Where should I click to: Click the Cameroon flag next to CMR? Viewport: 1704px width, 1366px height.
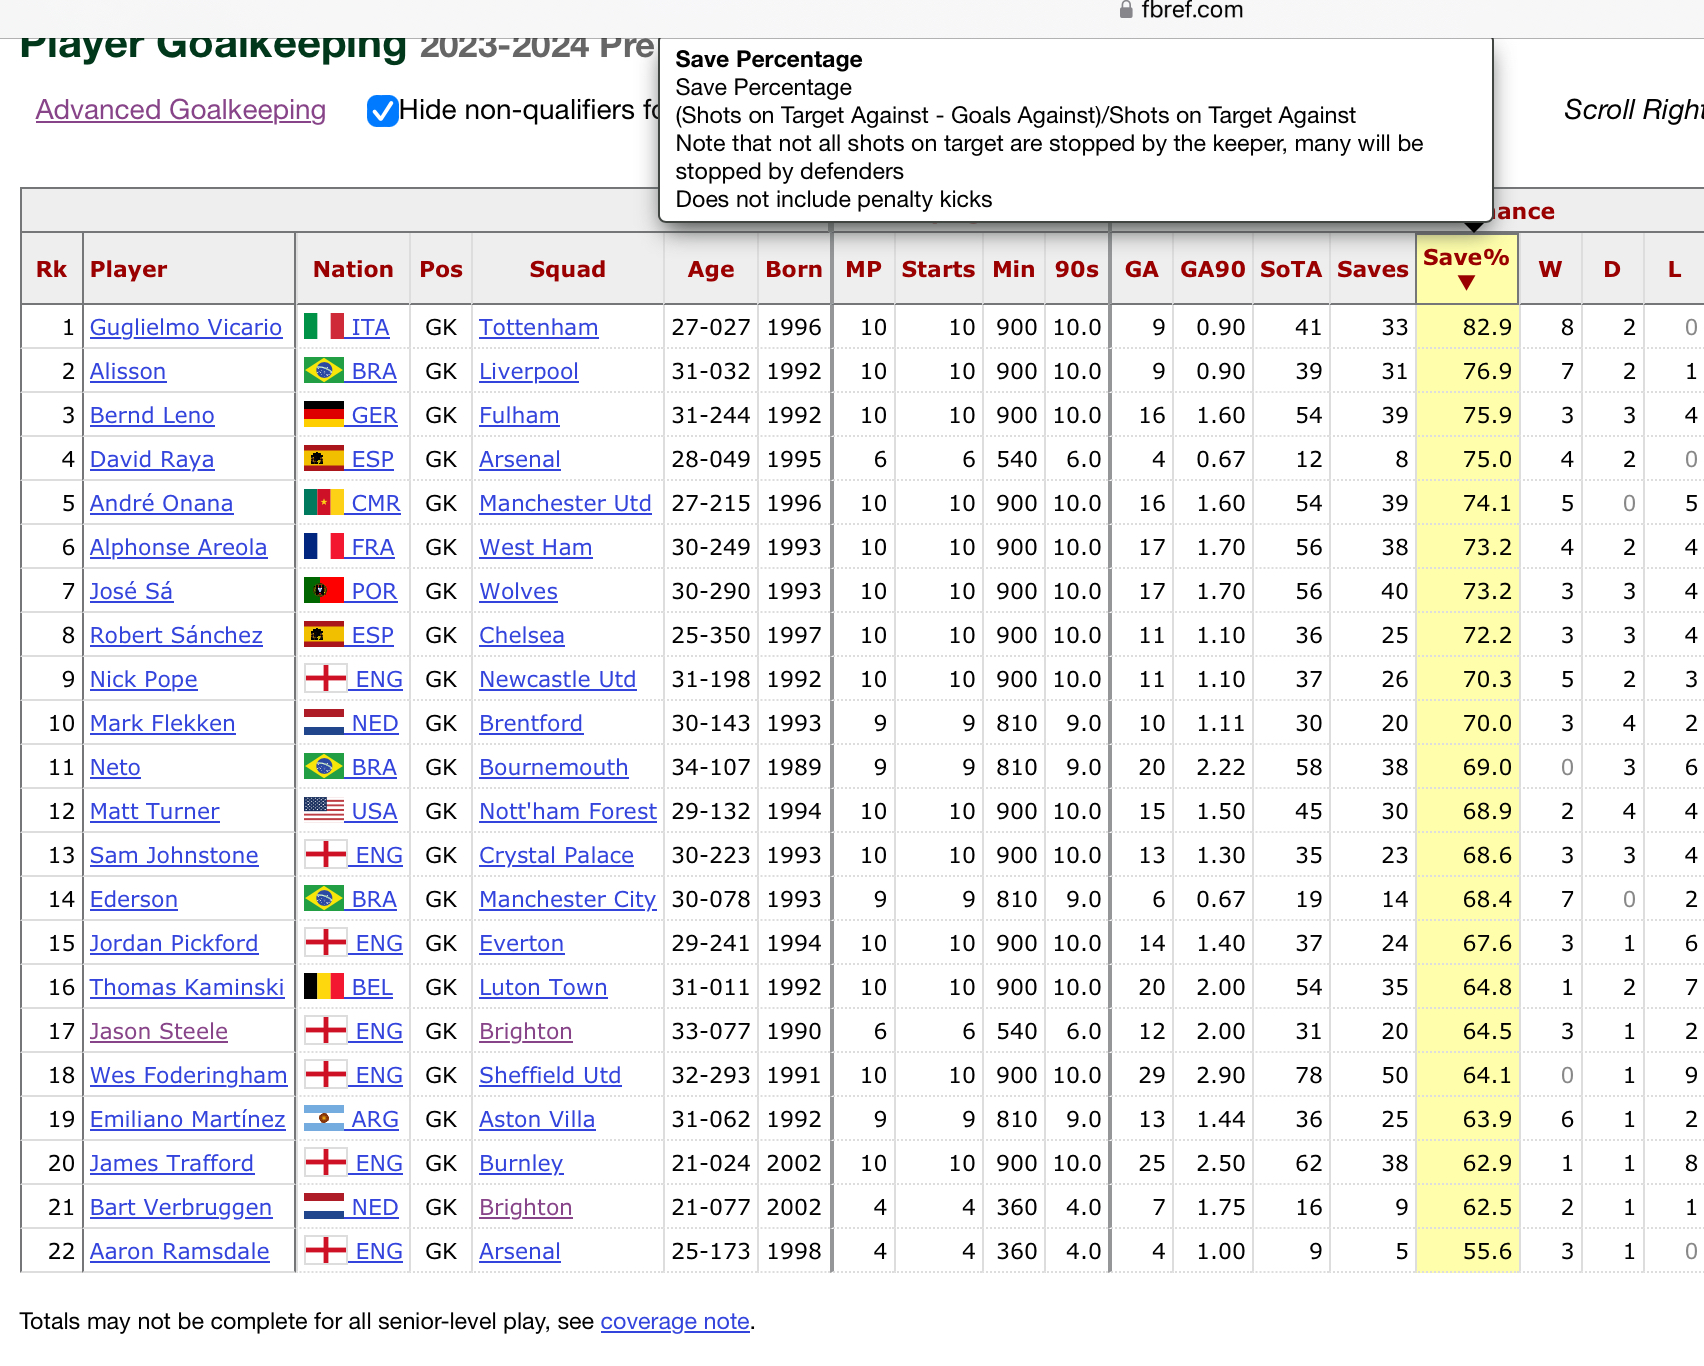324,502
